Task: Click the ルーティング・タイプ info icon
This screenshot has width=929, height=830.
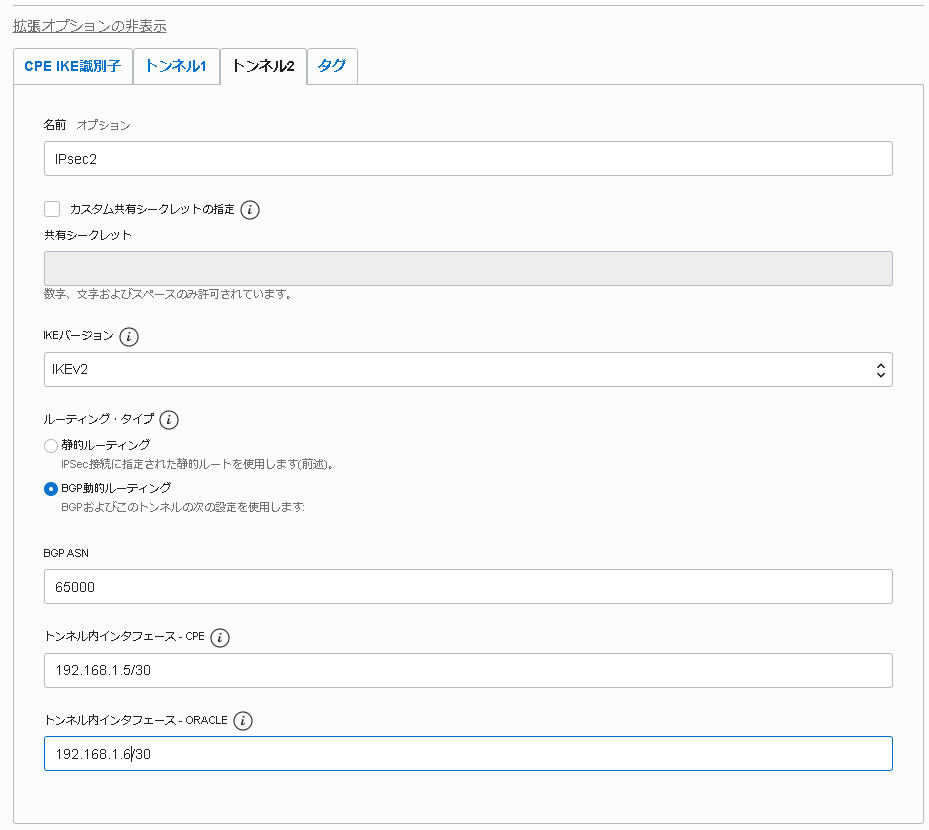Action: (x=169, y=420)
